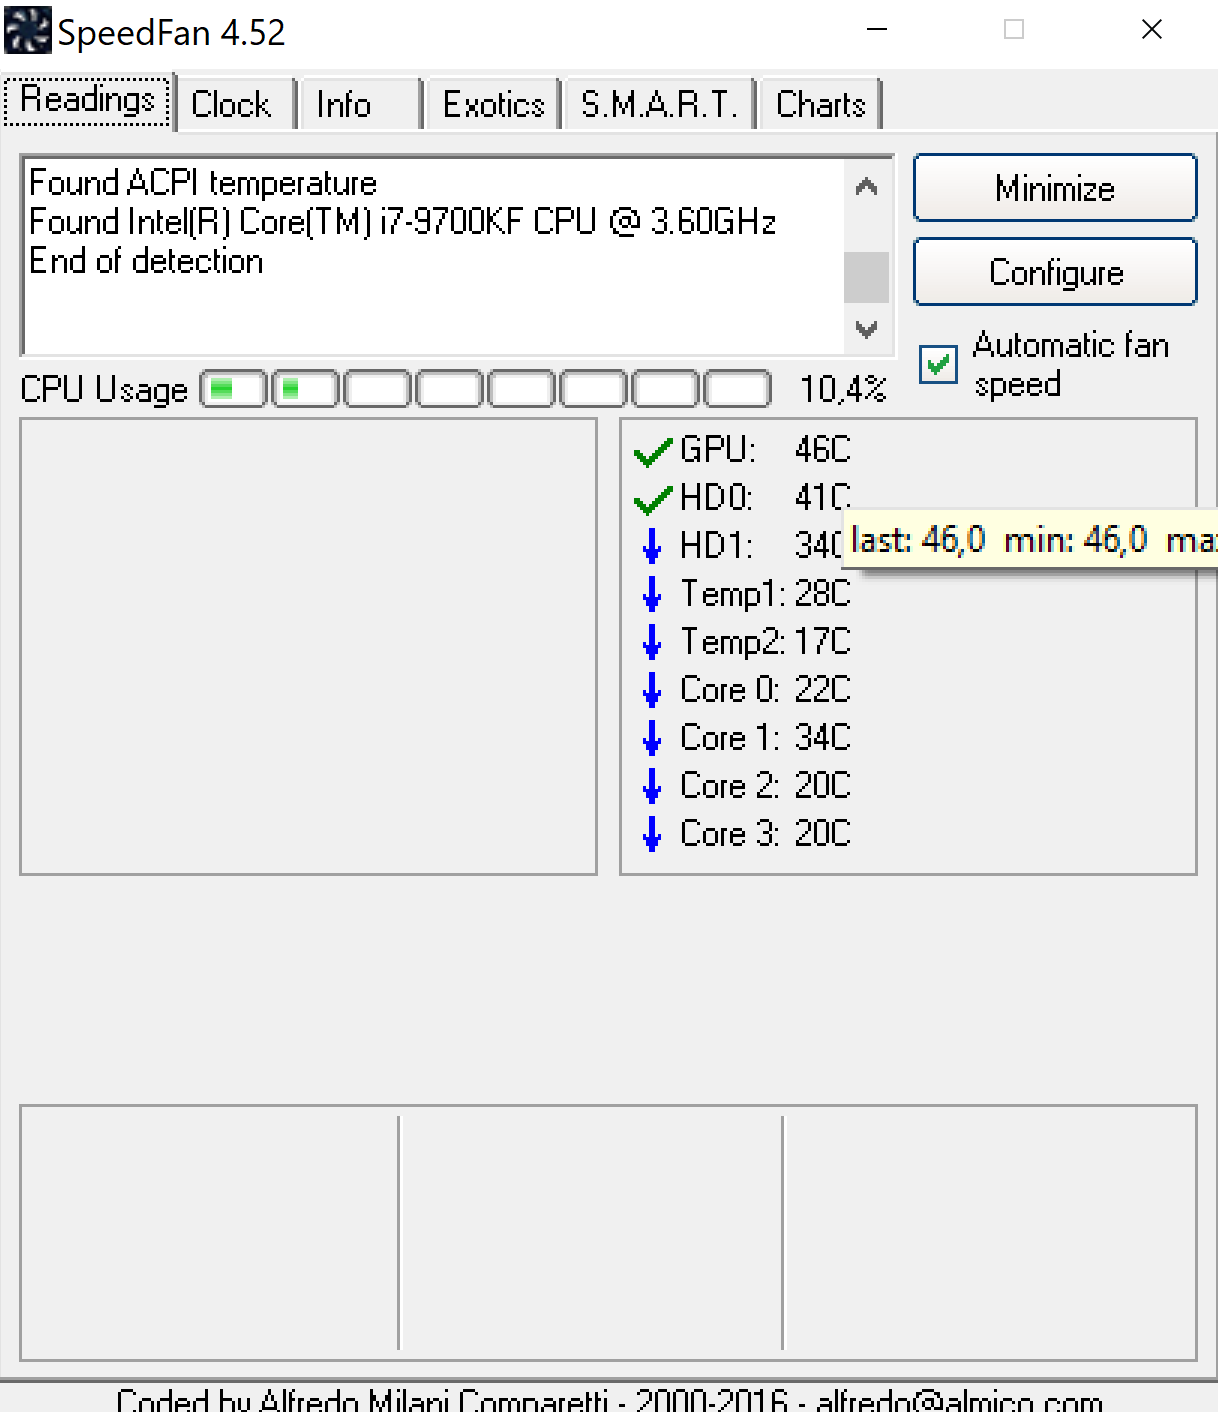Image resolution: width=1218 pixels, height=1412 pixels.
Task: Switch to the Readings tab
Action: (88, 101)
